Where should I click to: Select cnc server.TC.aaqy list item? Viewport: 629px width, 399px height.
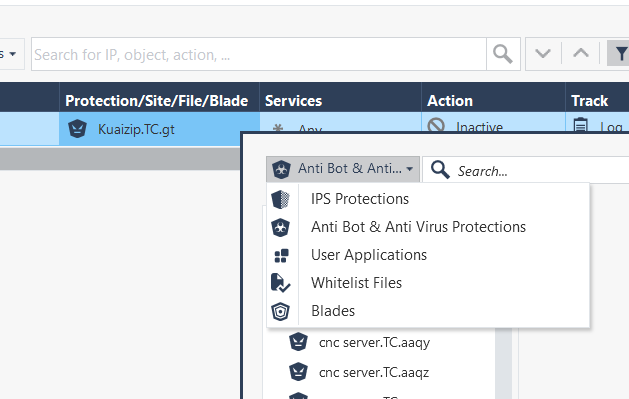click(x=374, y=342)
